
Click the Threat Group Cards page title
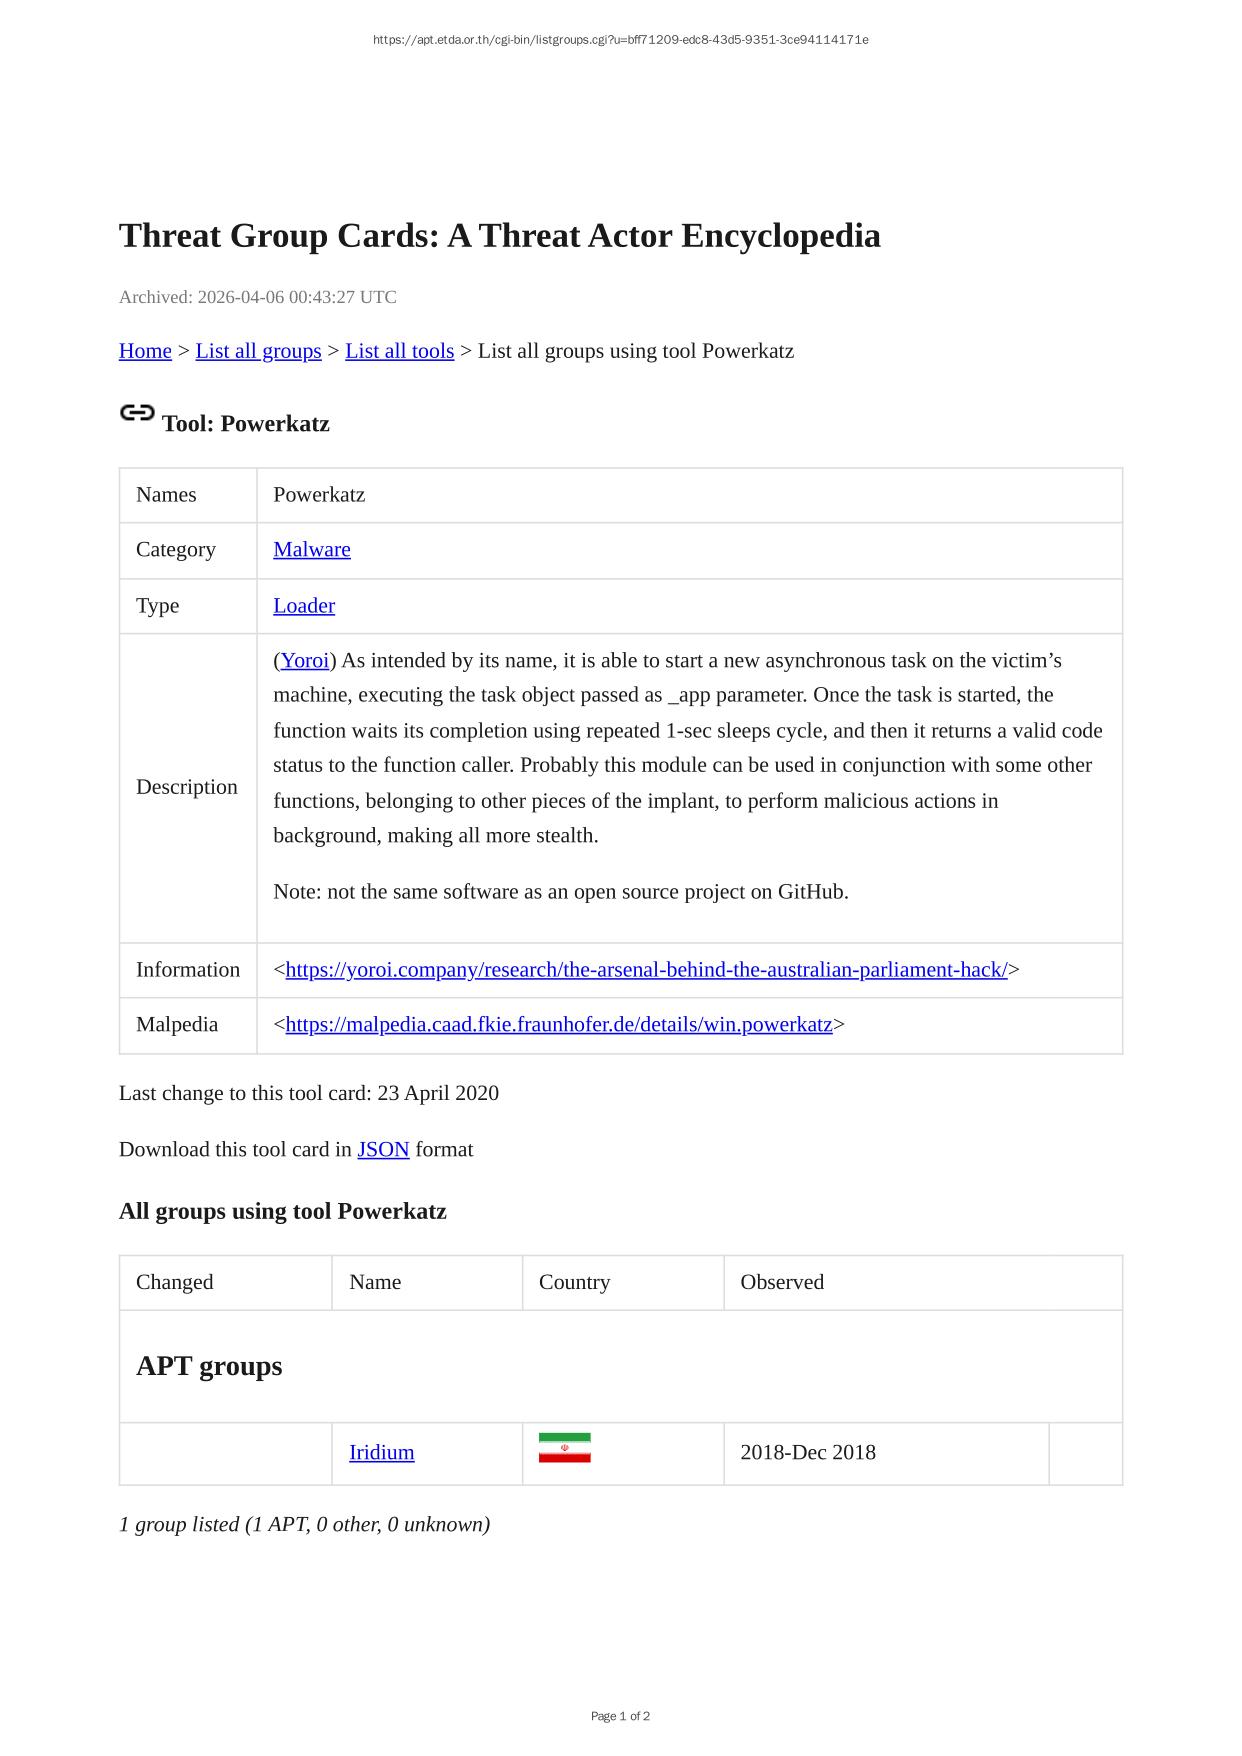tap(499, 236)
